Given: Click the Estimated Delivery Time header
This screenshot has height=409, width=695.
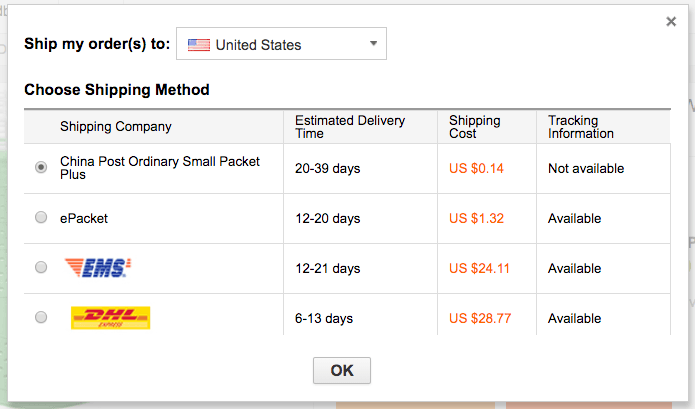Looking at the screenshot, I should click(x=350, y=127).
